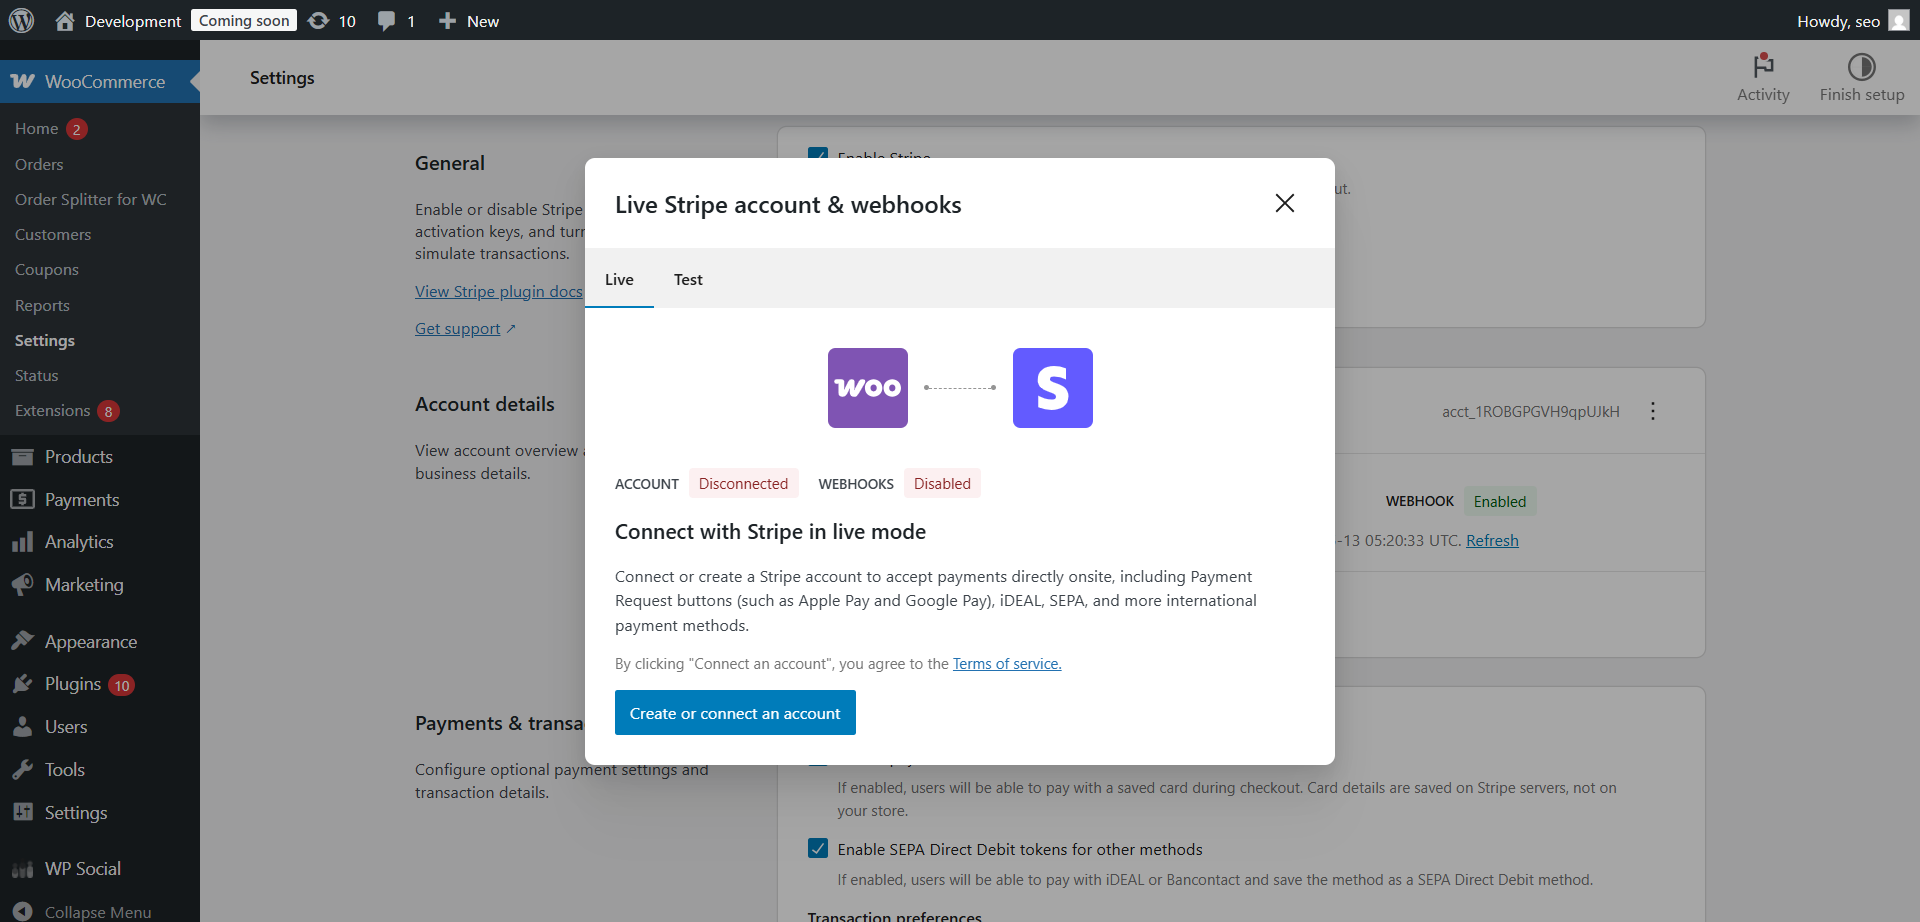Click the Collapse Menu arrow icon
1920x922 pixels.
[23, 911]
